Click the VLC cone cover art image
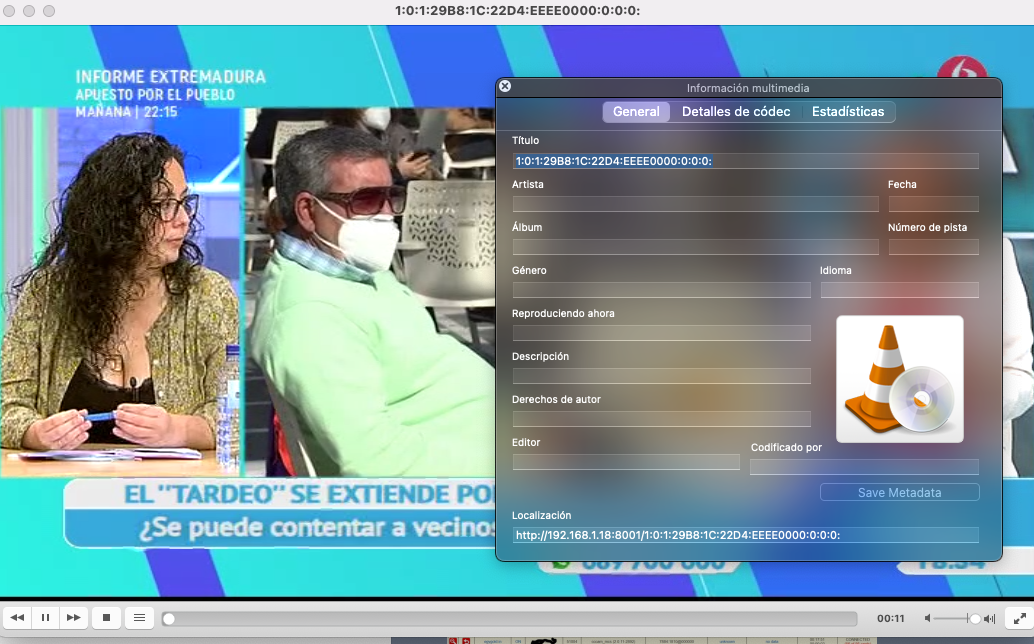This screenshot has width=1034, height=644. tap(899, 379)
